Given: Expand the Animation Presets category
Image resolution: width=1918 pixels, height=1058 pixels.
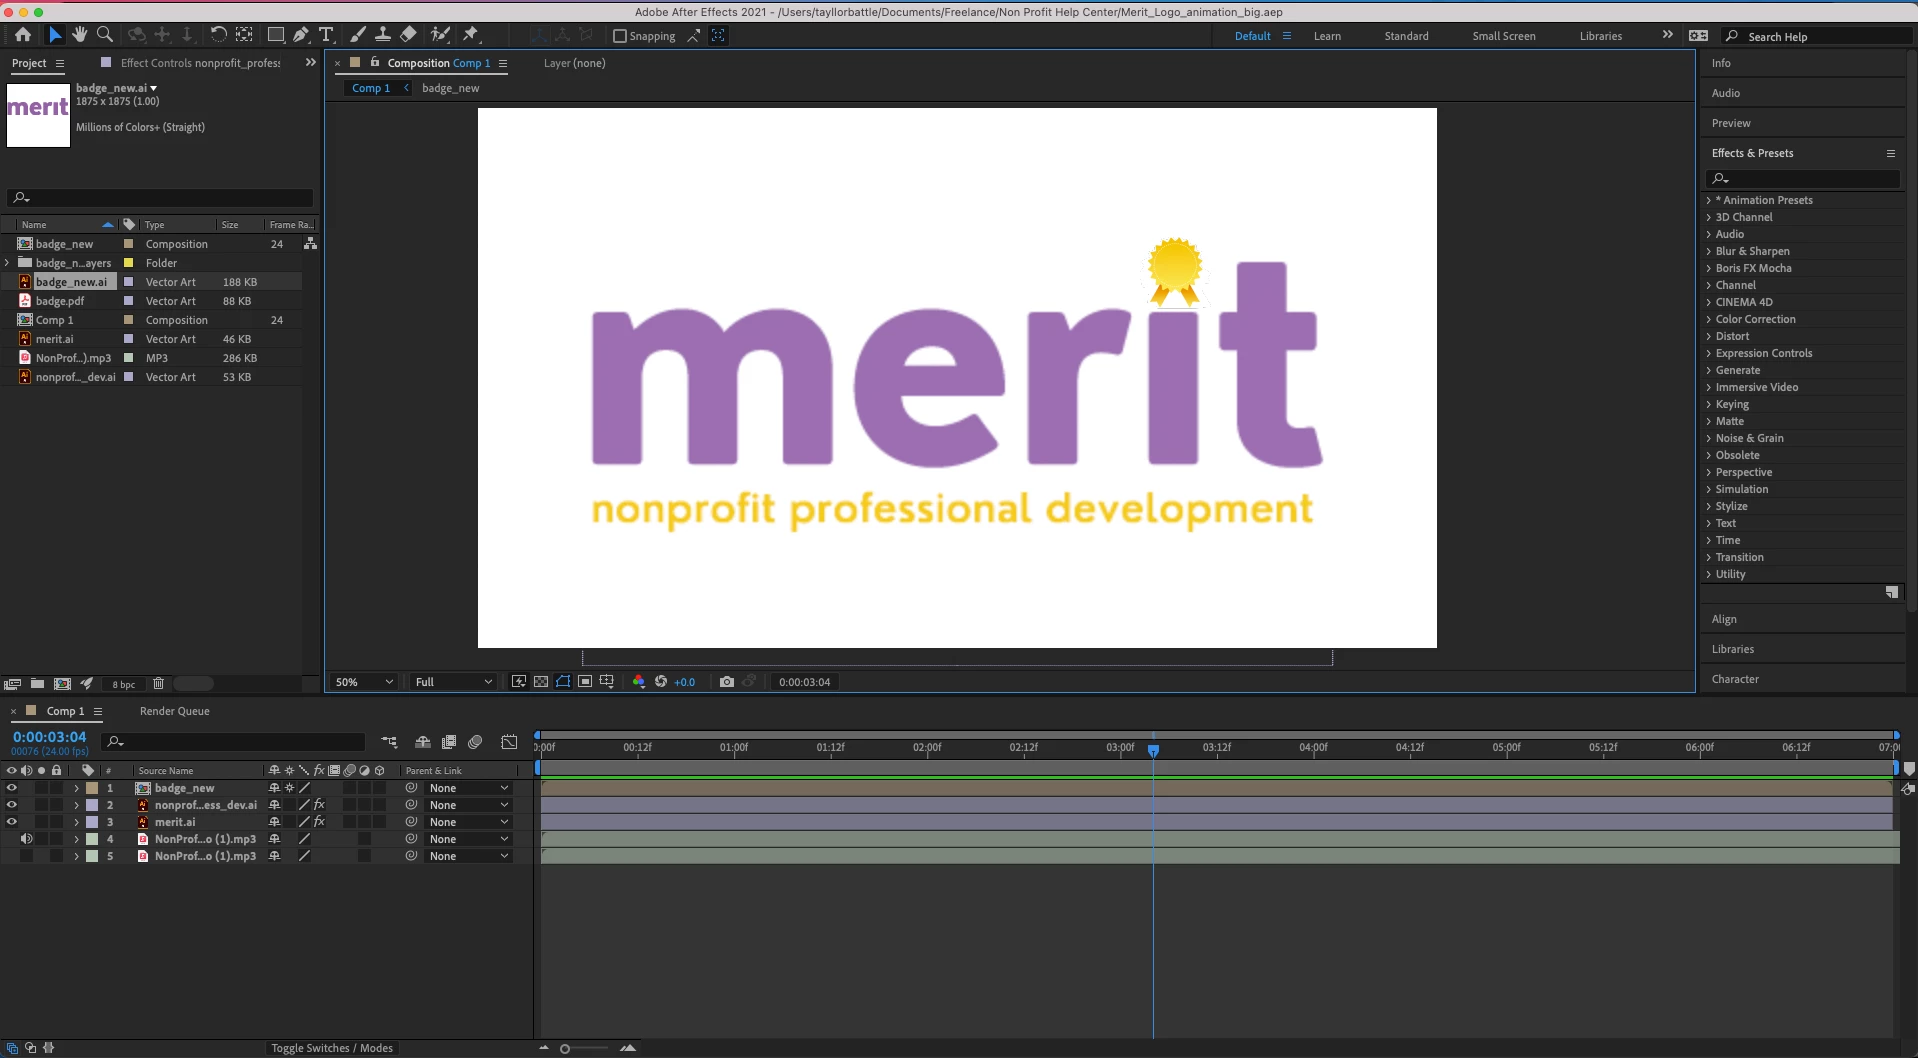Looking at the screenshot, I should (1708, 200).
